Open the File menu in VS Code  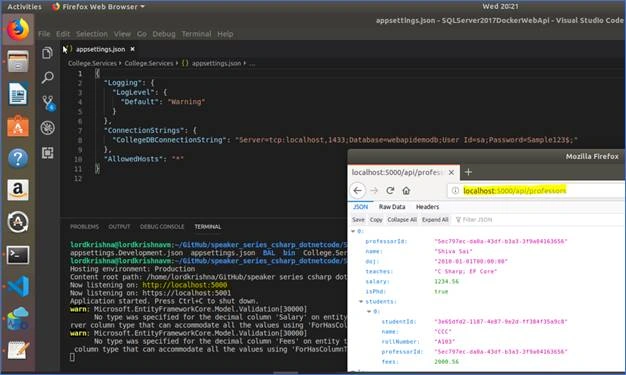(x=44, y=34)
